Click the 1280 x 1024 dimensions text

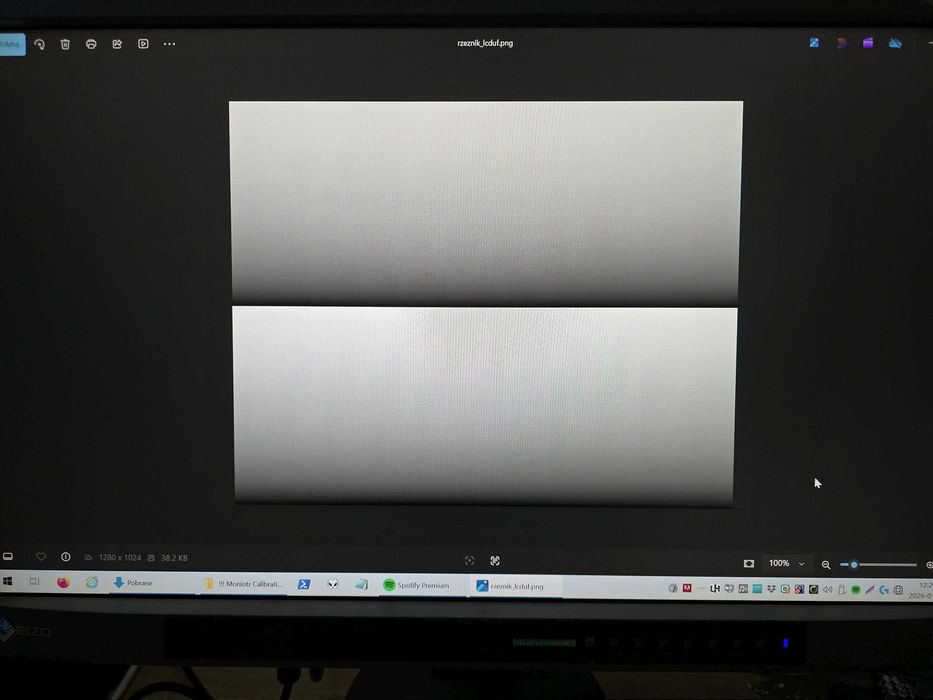tap(120, 558)
